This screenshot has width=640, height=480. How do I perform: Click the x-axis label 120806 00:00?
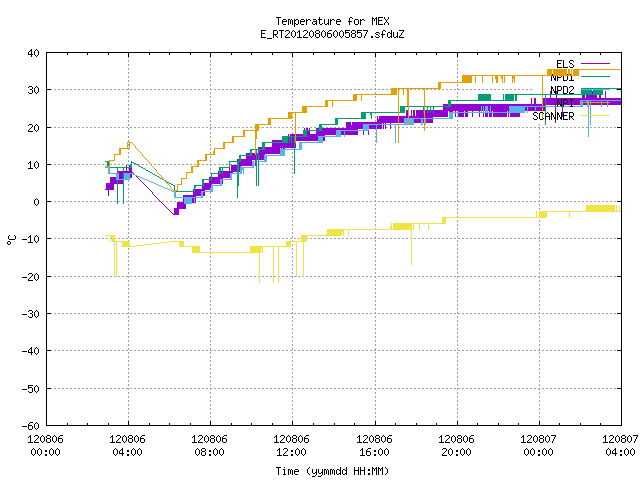(x=45, y=446)
